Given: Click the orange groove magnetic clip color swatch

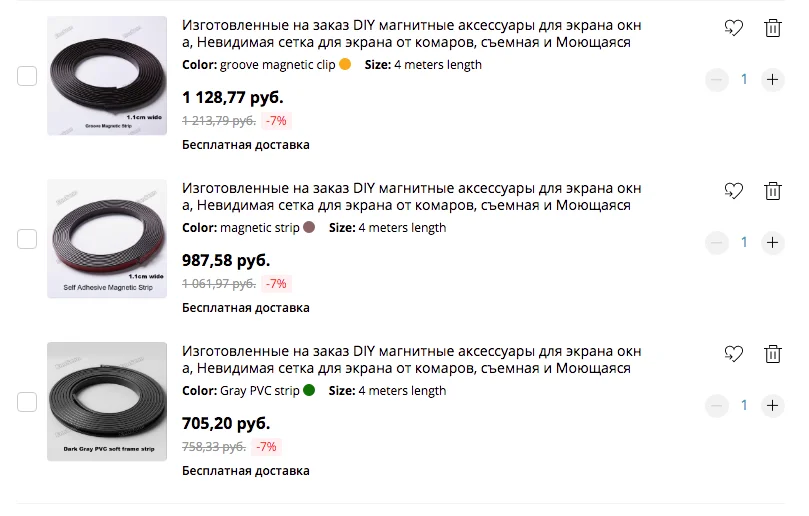Looking at the screenshot, I should 345,64.
